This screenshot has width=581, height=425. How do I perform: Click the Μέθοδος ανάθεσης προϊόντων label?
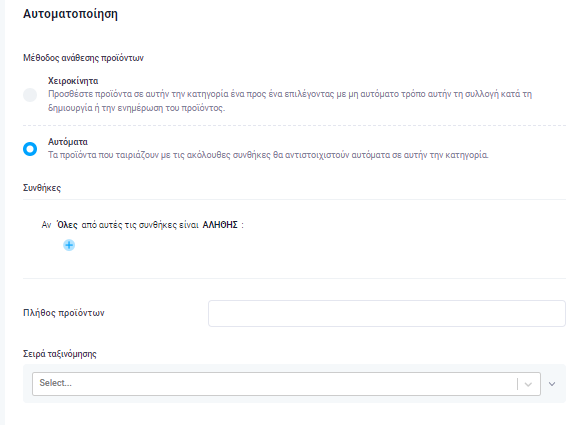(x=83, y=58)
